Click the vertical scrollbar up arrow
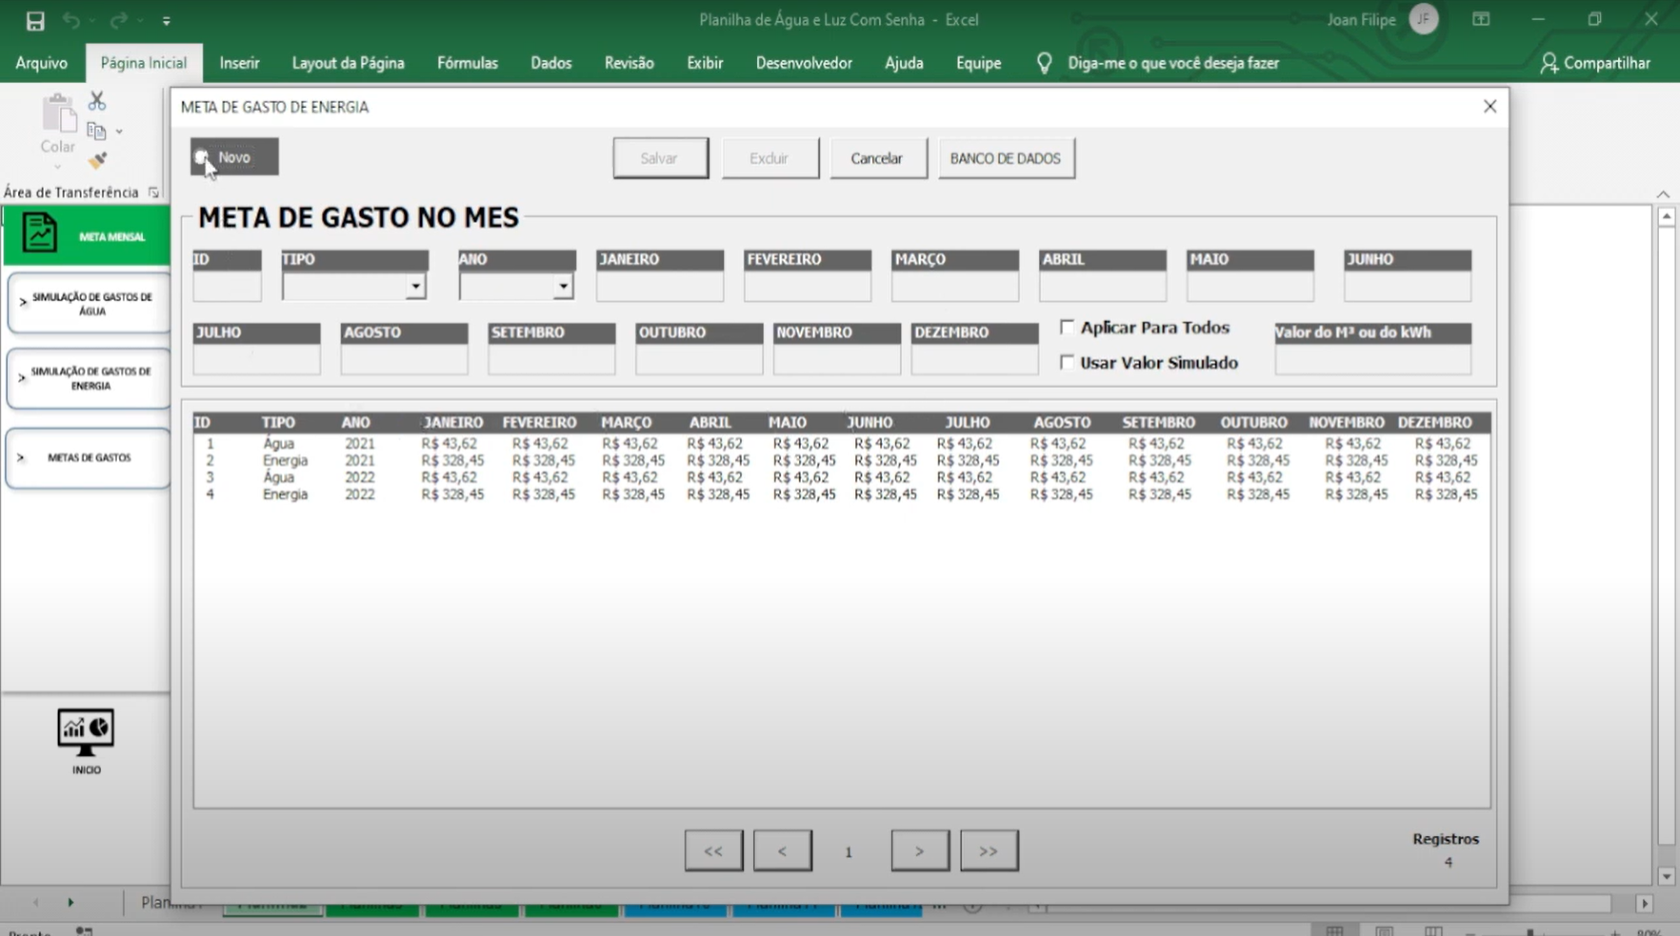 (1666, 216)
